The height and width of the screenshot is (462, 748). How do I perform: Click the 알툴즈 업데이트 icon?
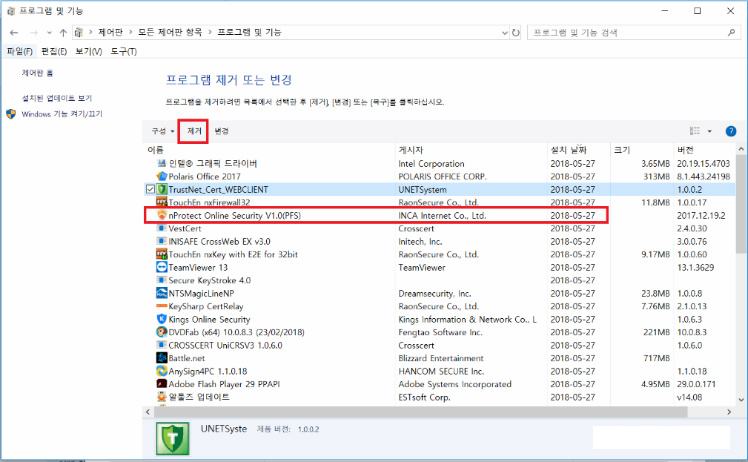pyautogui.click(x=162, y=397)
